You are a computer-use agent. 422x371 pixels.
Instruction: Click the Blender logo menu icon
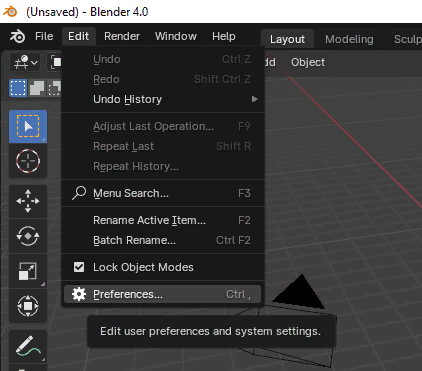tap(17, 36)
